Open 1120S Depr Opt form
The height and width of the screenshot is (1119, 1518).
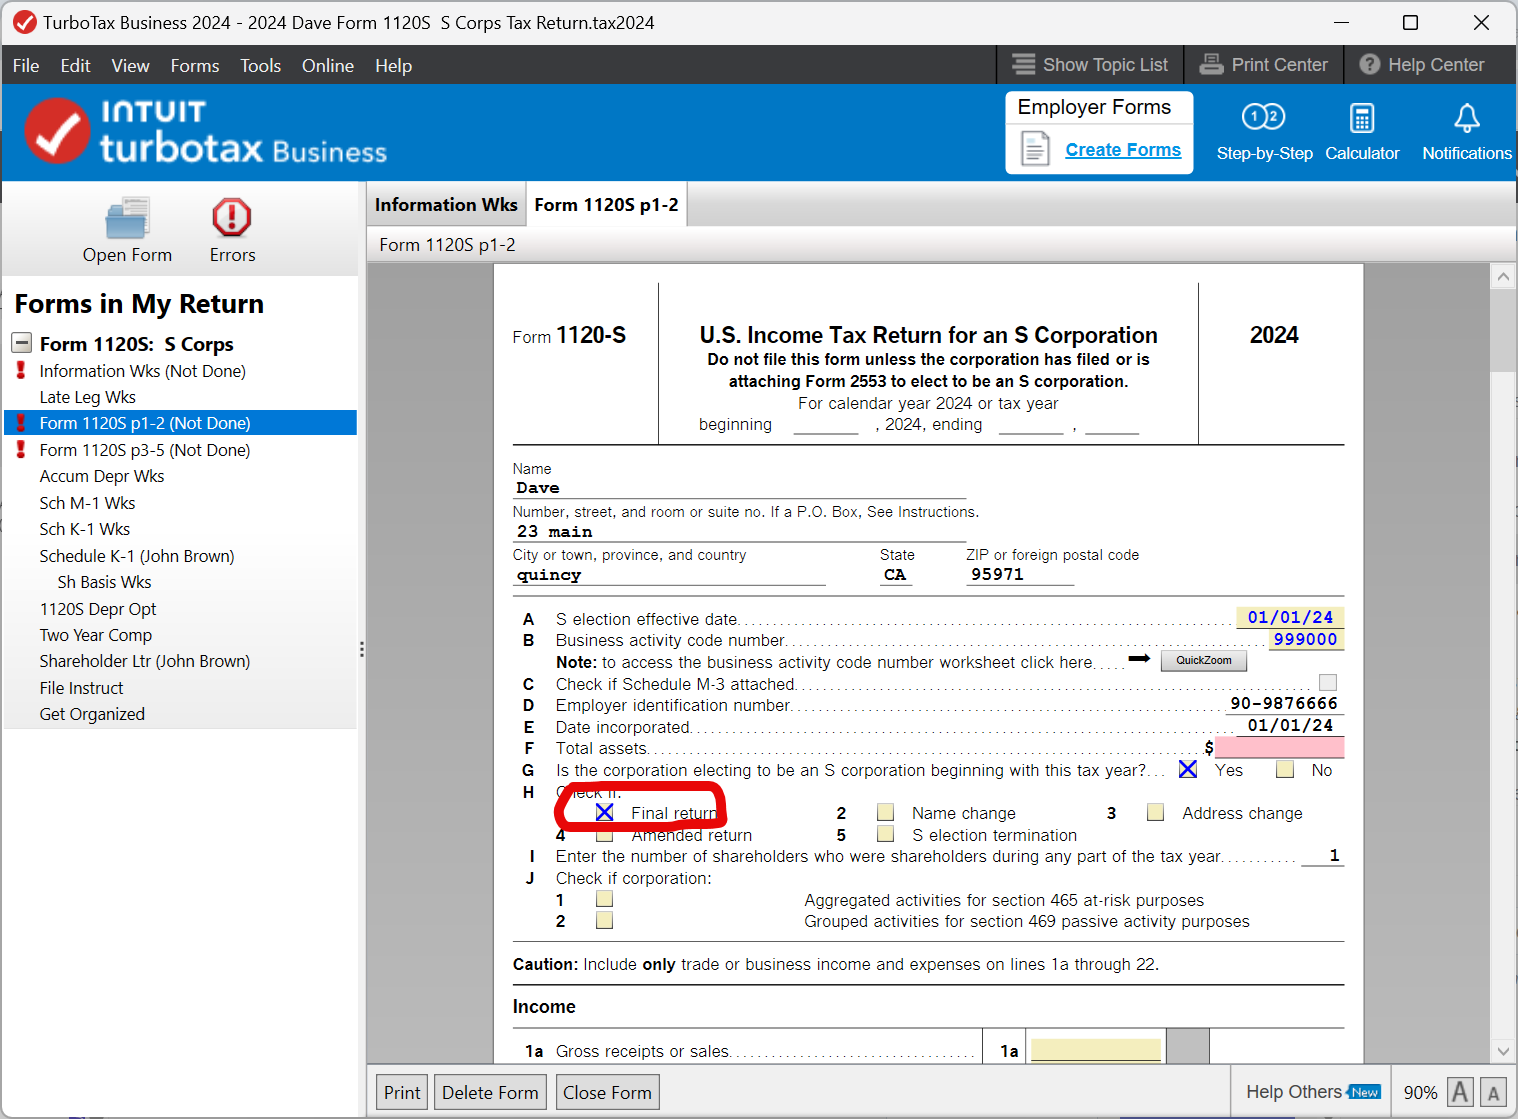[98, 609]
